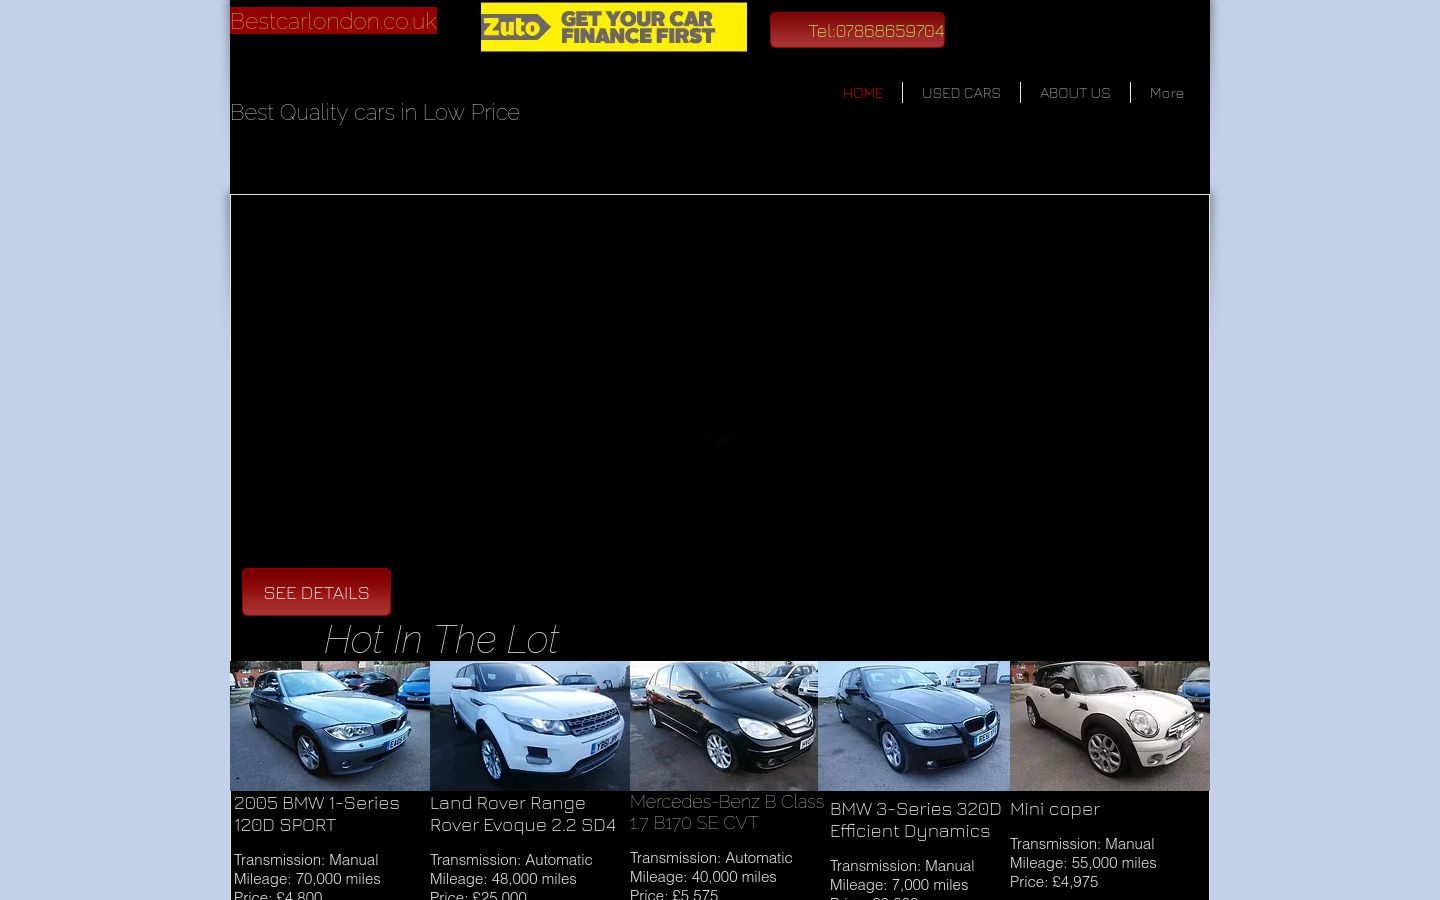
Task: Click Mileage: 40,000 miles text
Action: [x=703, y=877]
